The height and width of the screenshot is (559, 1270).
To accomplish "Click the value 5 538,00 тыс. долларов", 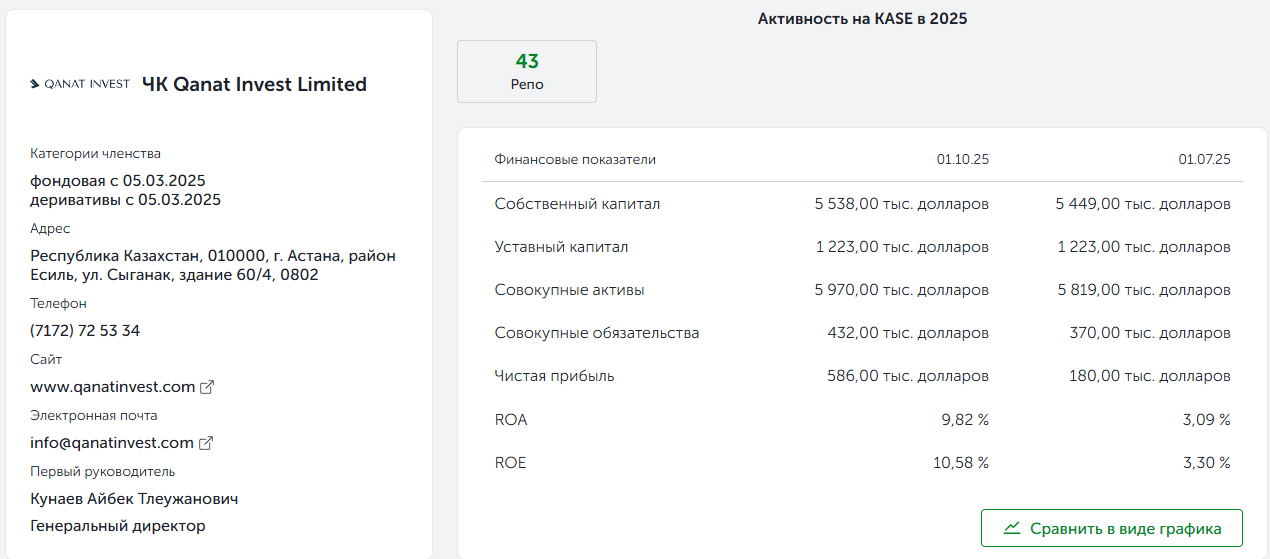I will (x=902, y=204).
